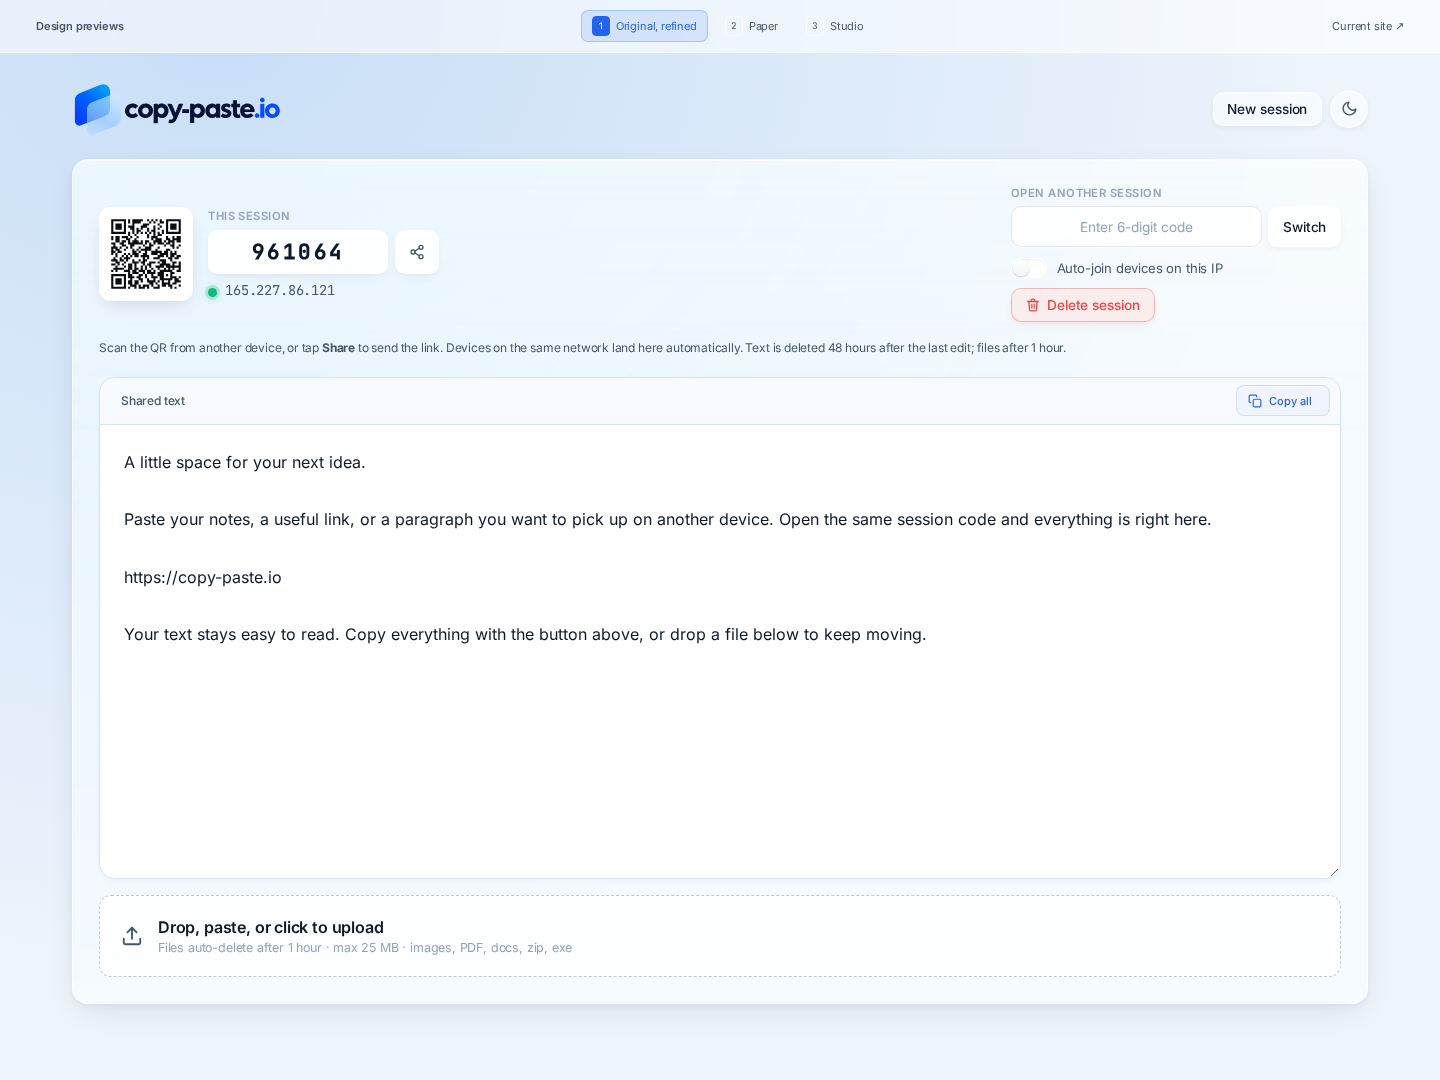The image size is (1440, 1080).
Task: Focus the Enter 6-digit code field
Action: 1136,227
